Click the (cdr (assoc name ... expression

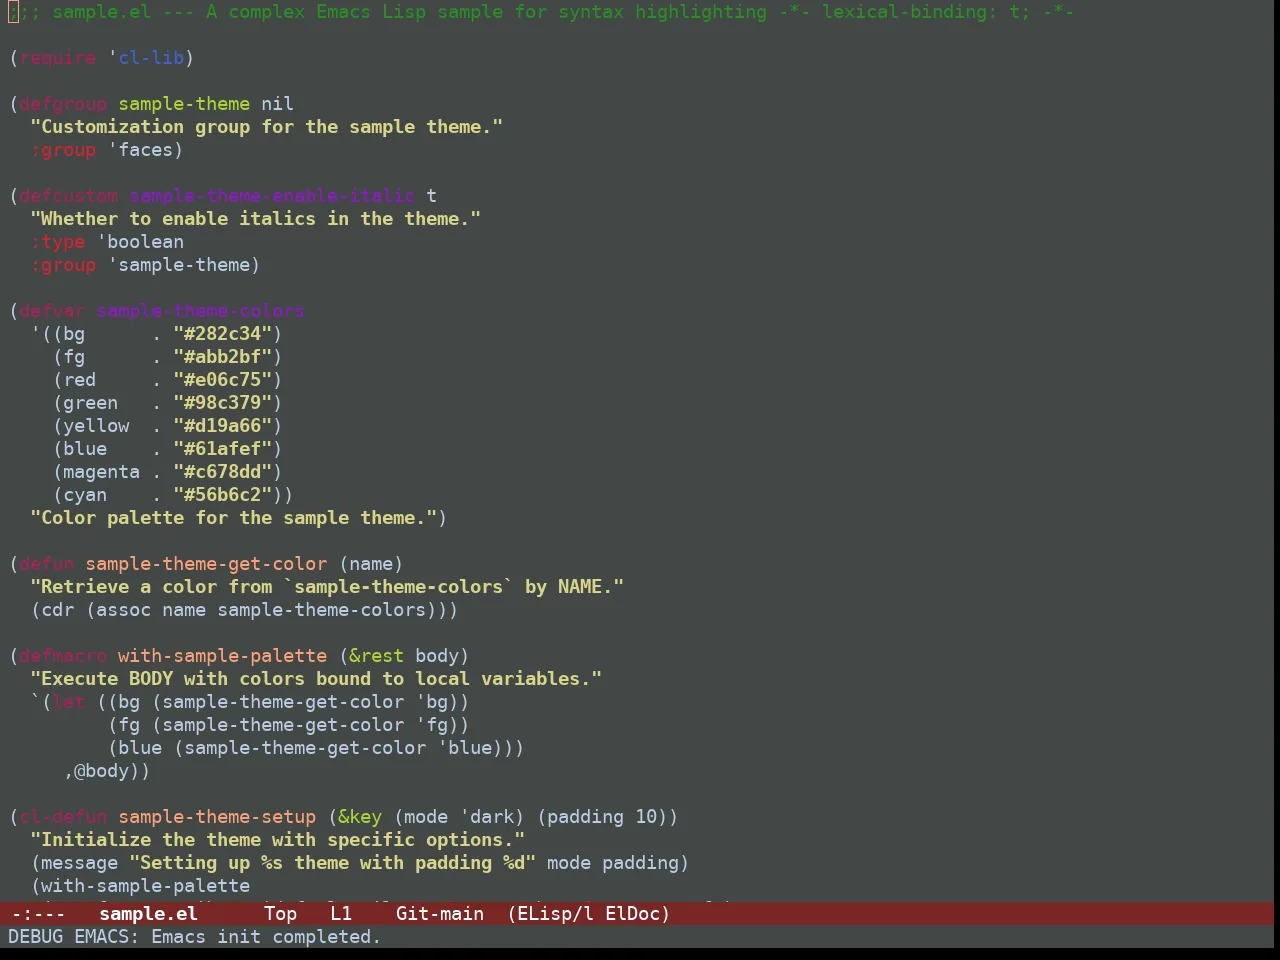pyautogui.click(x=245, y=610)
